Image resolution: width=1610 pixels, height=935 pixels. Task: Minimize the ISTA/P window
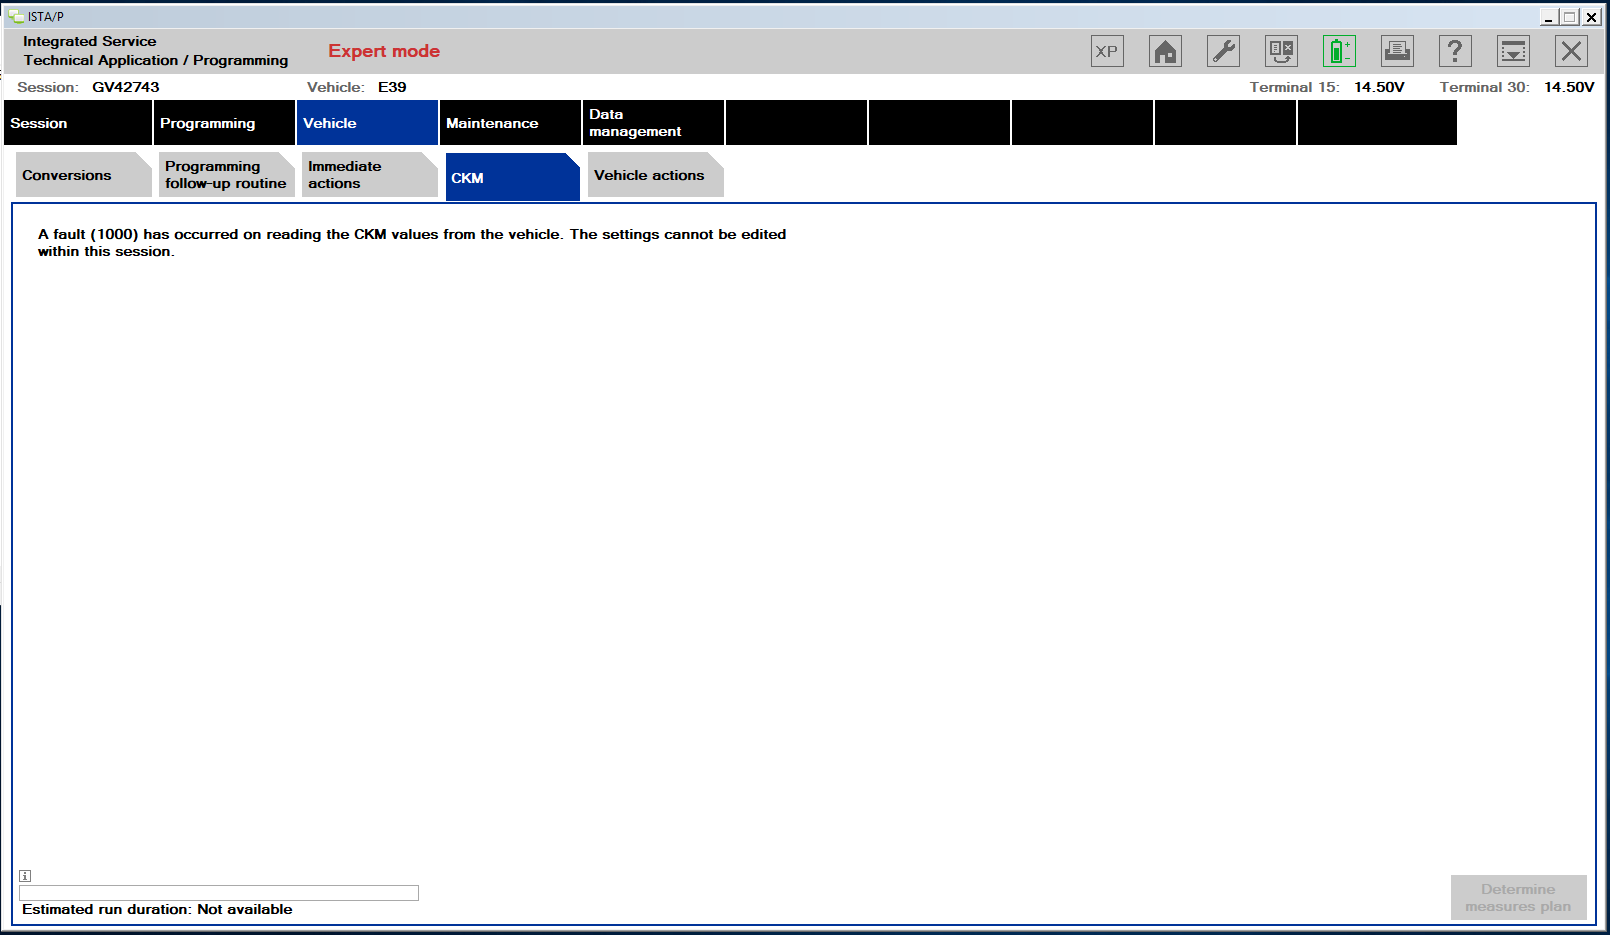tap(1548, 17)
